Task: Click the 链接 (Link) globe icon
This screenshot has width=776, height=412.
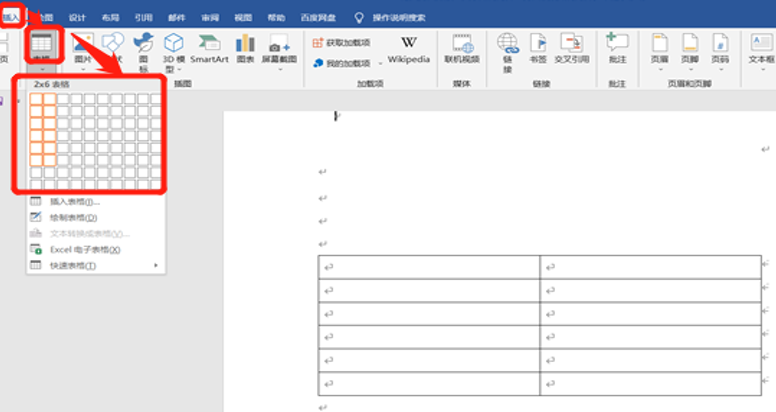Action: click(508, 43)
